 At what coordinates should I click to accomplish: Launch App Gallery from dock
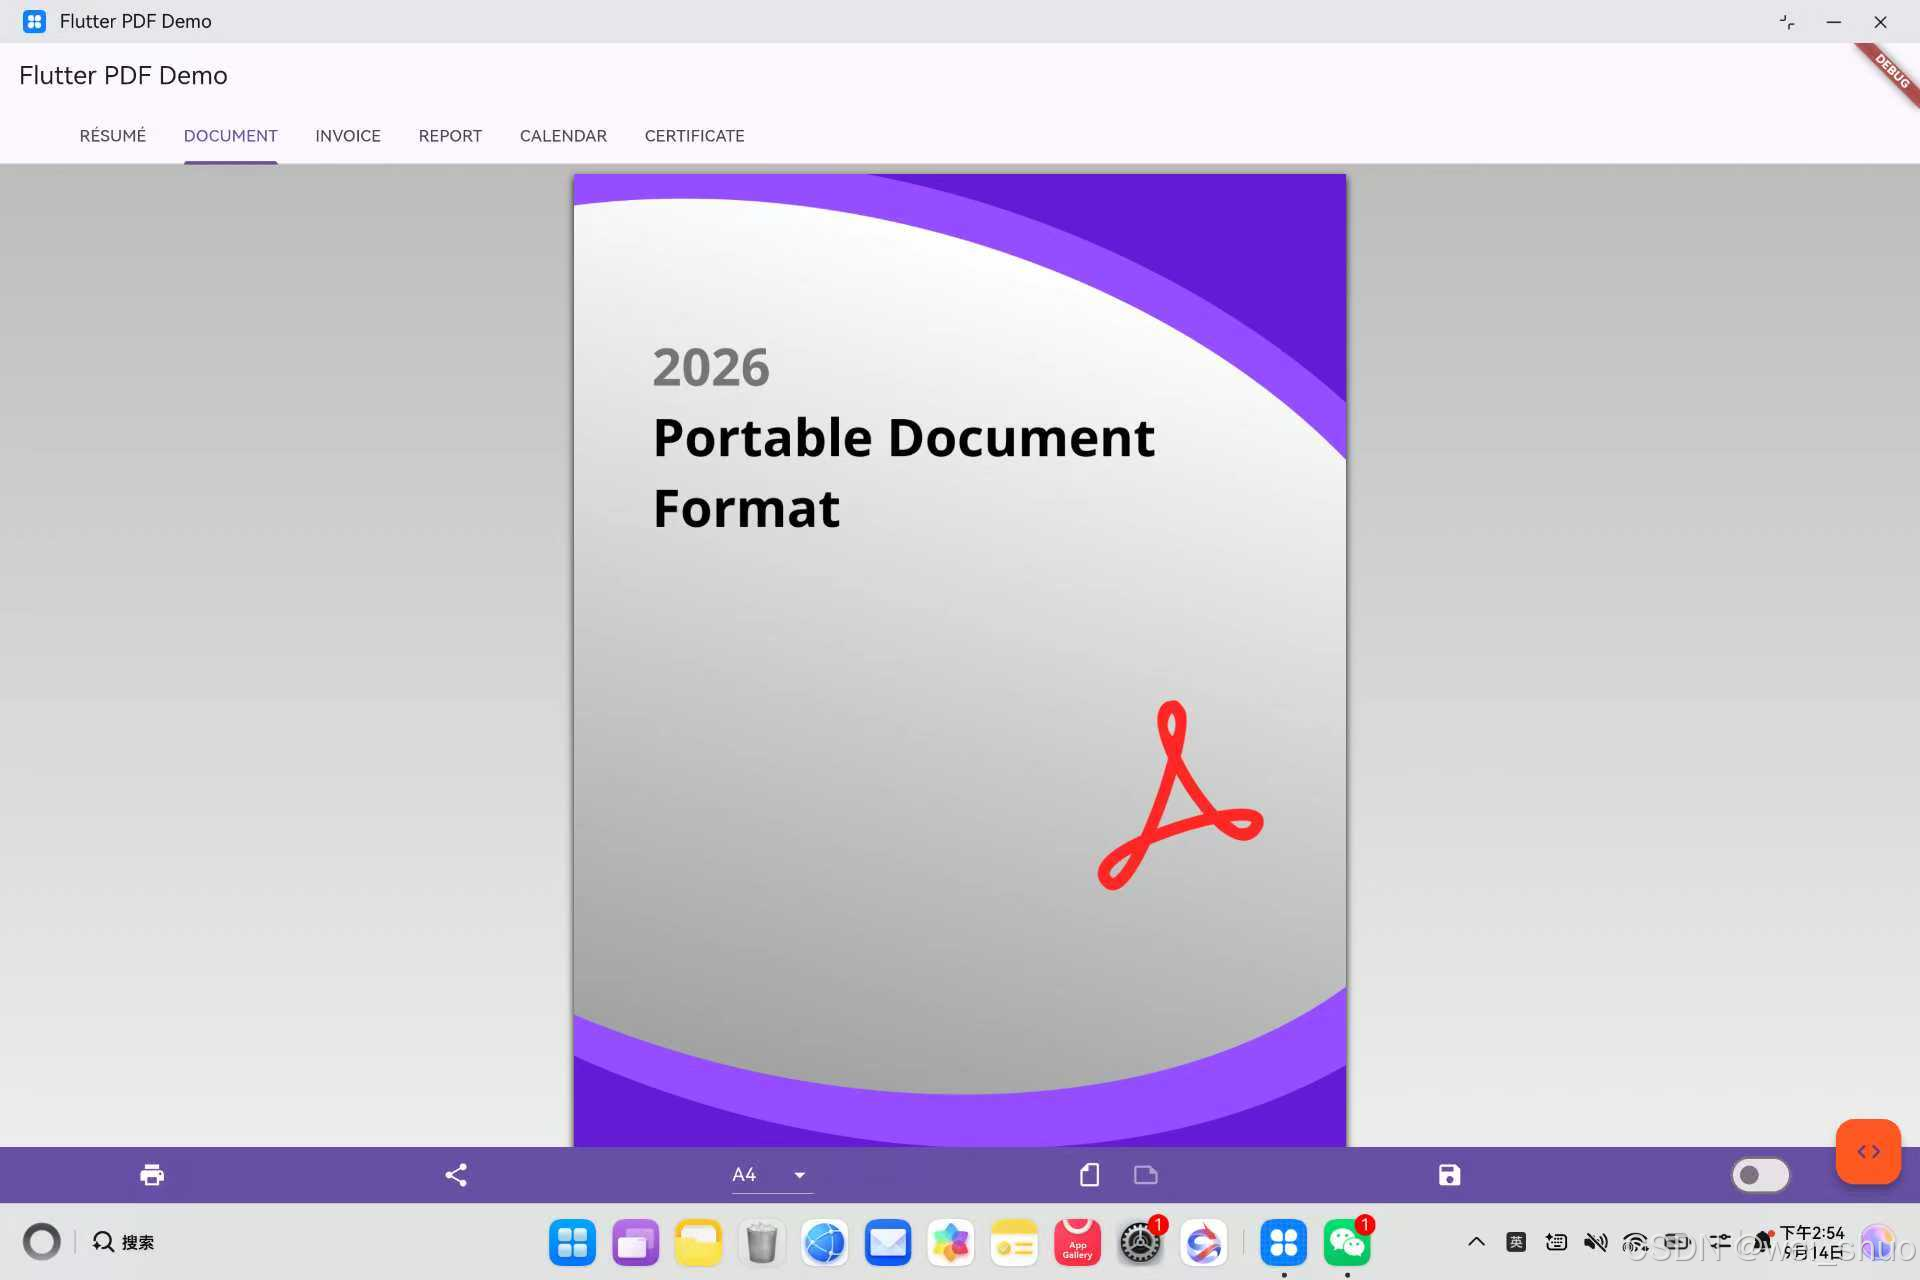click(1077, 1243)
